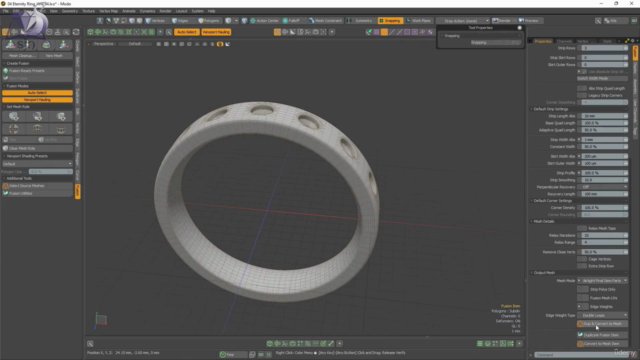
Task: Open the Texture menu
Action: [88, 11]
